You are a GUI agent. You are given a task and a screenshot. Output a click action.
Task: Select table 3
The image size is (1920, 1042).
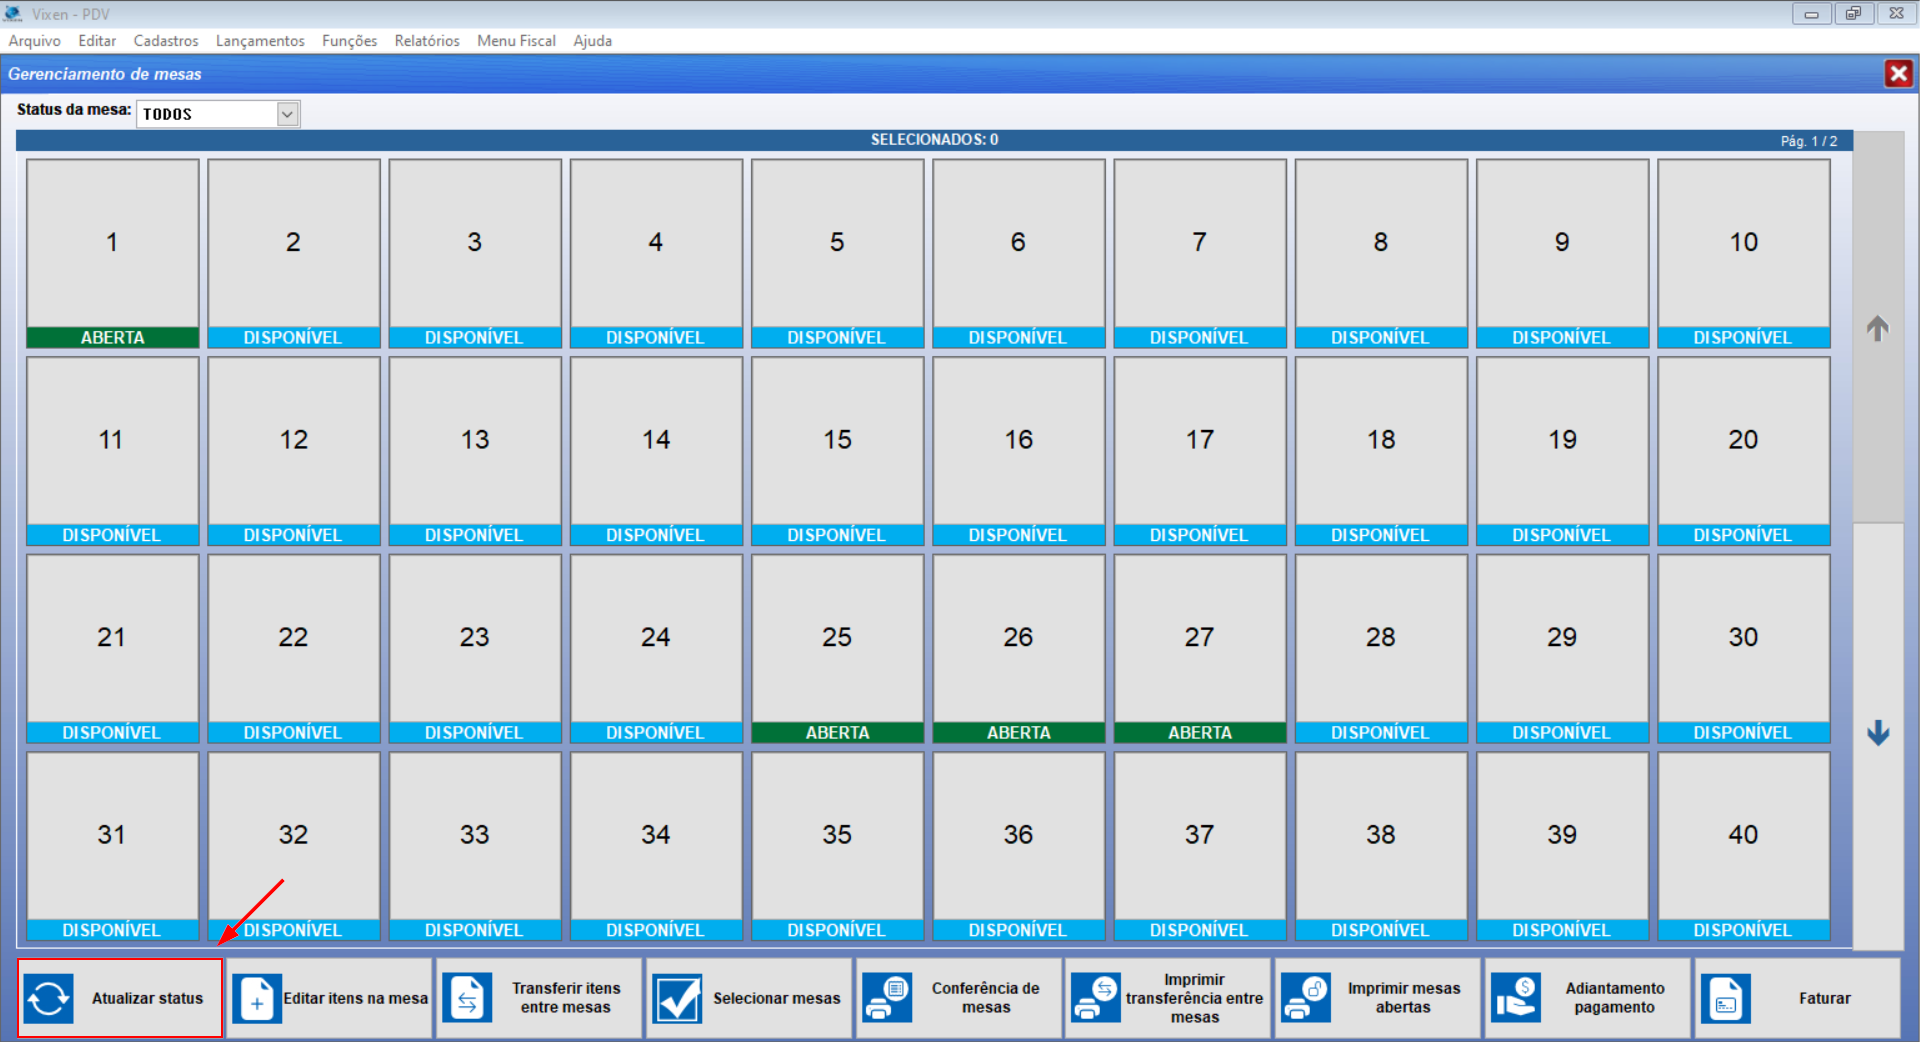475,253
